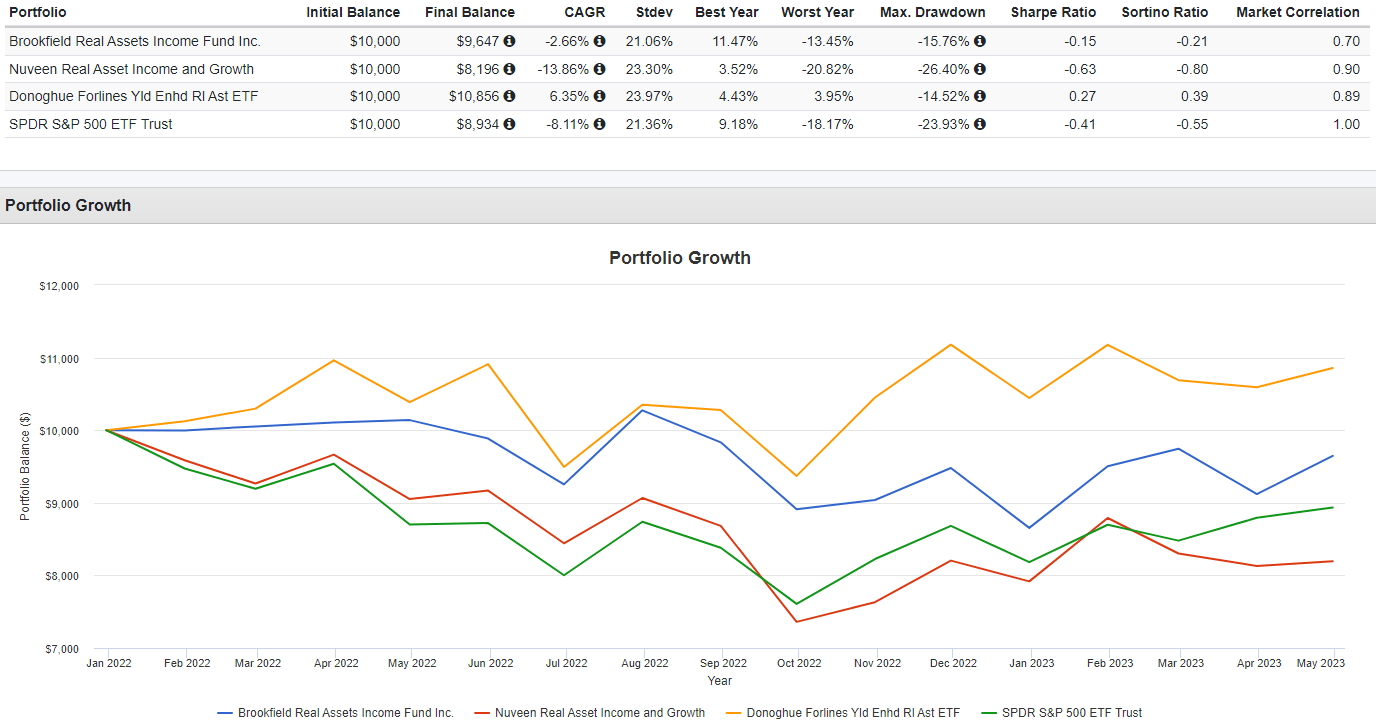
Task: Select the Sortino Ratio column header
Action: pos(1165,12)
